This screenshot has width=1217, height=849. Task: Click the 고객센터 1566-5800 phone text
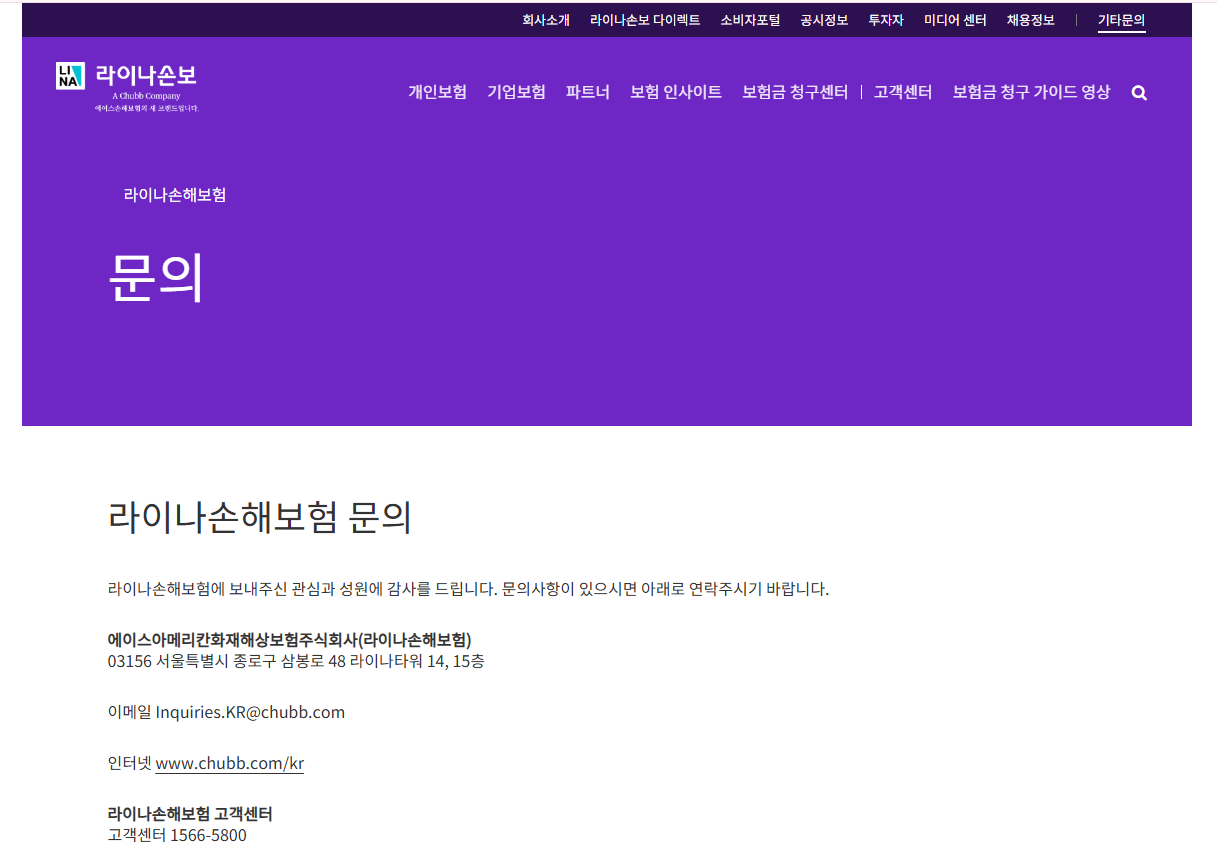pos(177,835)
